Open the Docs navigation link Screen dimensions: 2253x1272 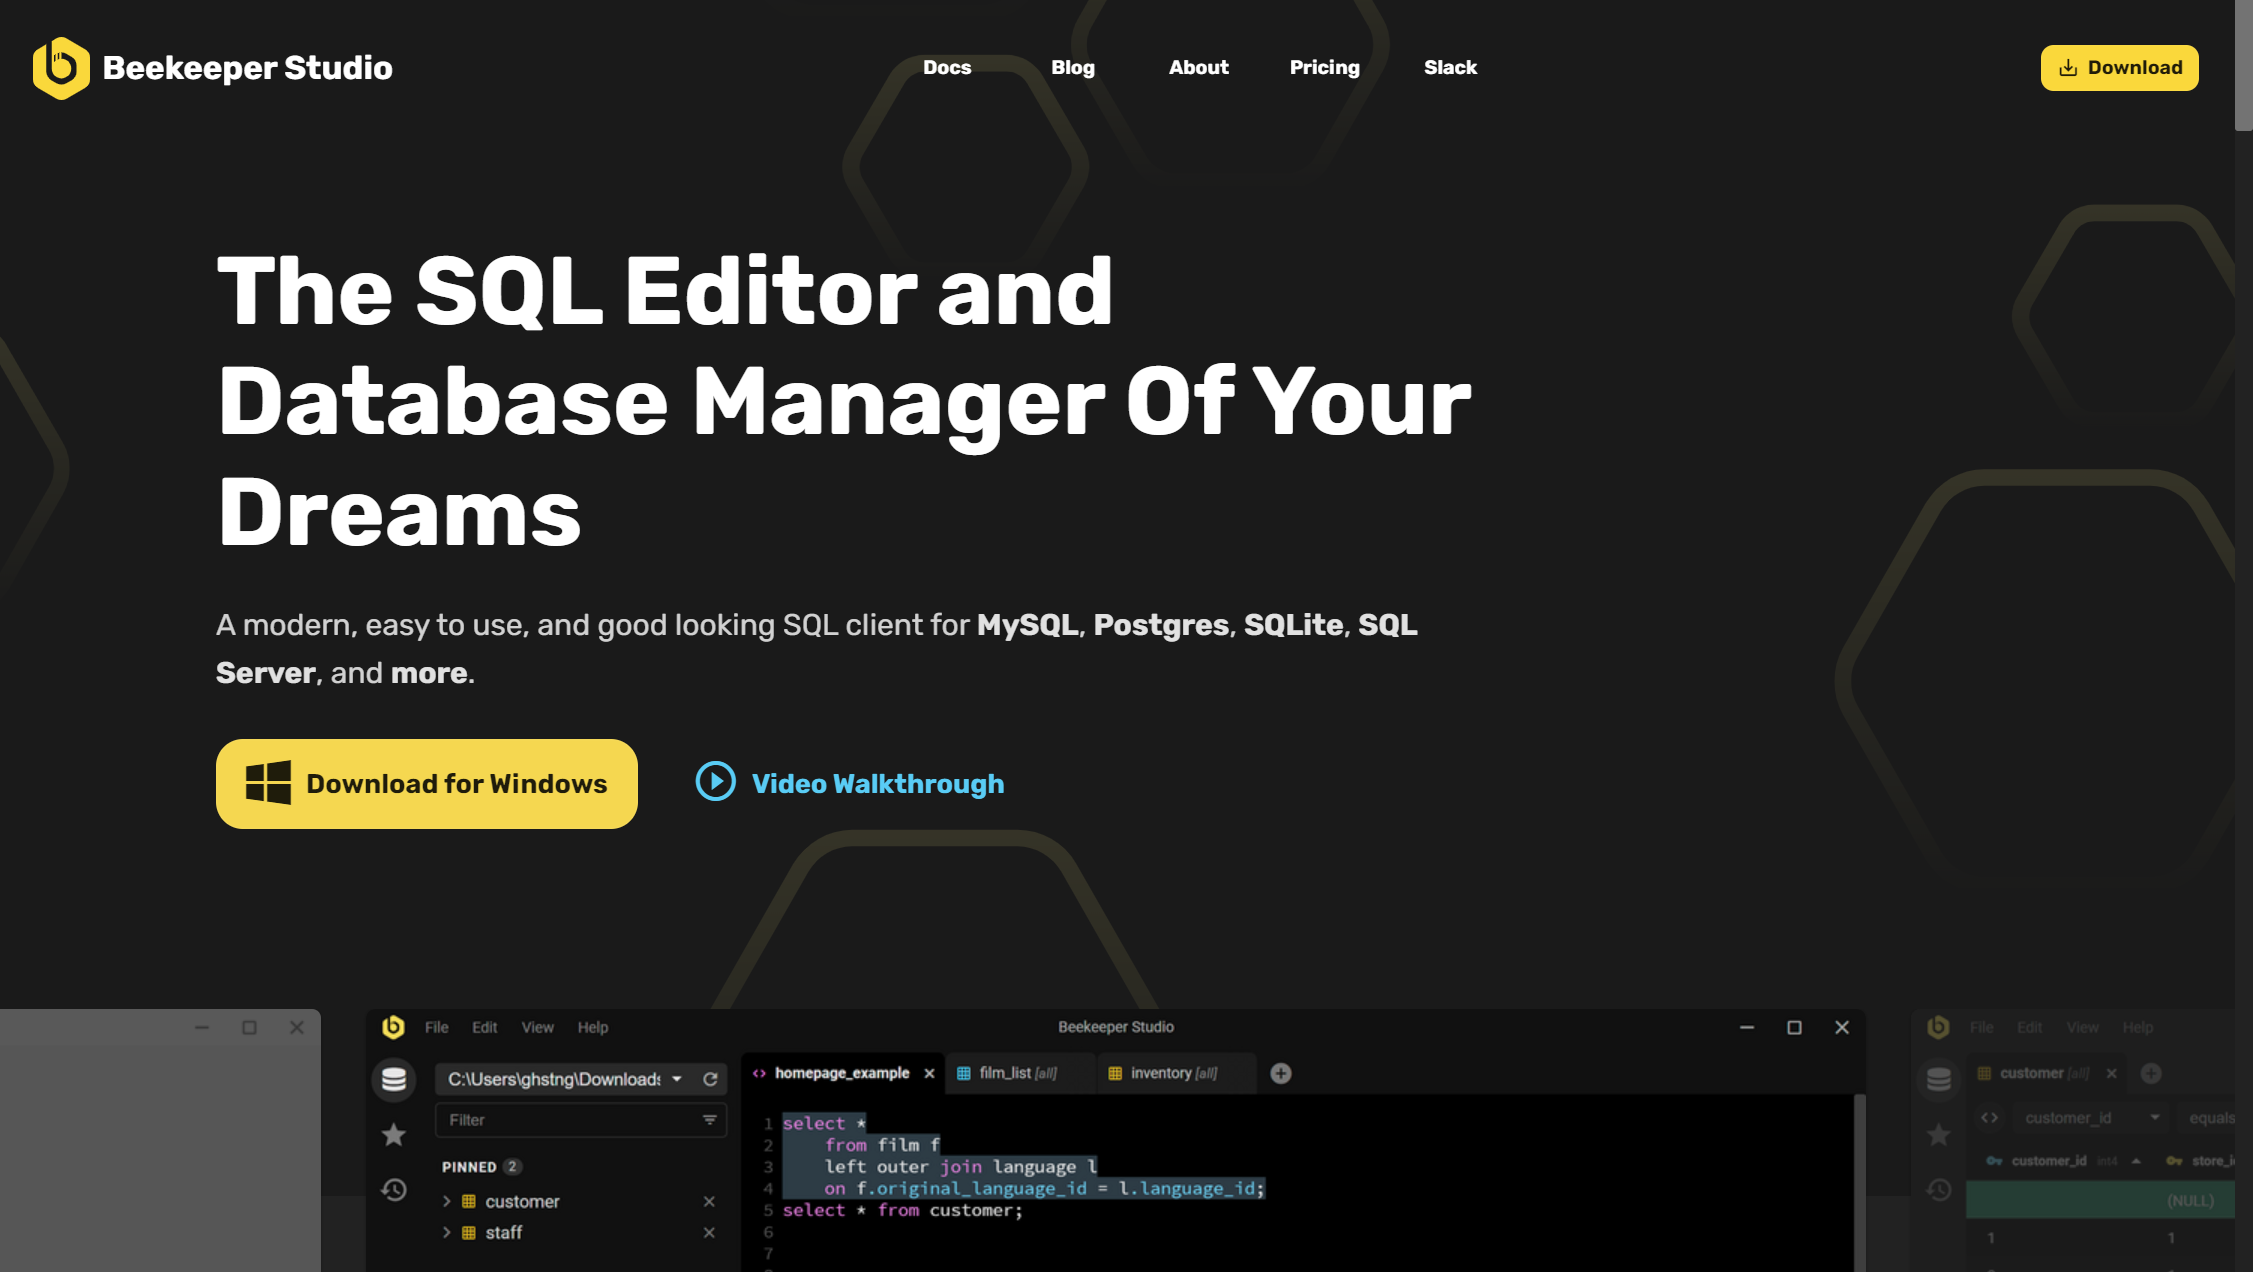(947, 67)
